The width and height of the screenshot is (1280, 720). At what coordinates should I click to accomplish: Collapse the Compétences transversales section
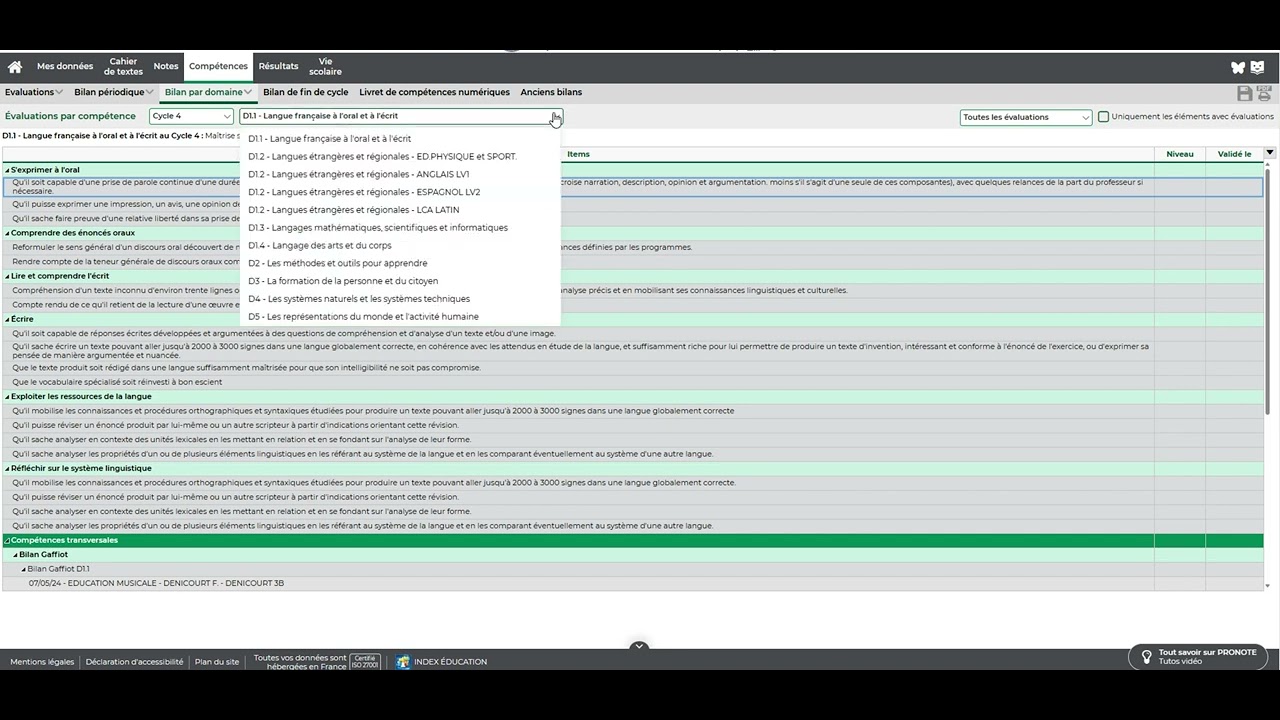(x=7, y=541)
